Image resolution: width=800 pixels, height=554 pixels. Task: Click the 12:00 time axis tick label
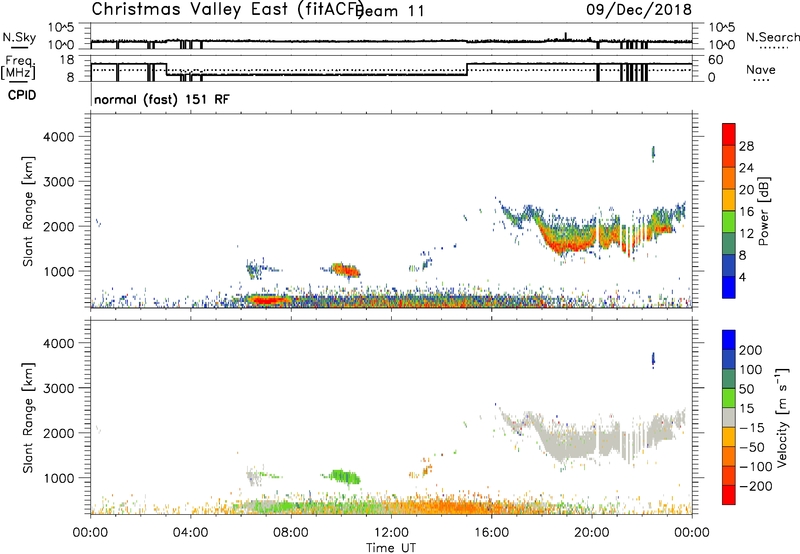click(391, 533)
